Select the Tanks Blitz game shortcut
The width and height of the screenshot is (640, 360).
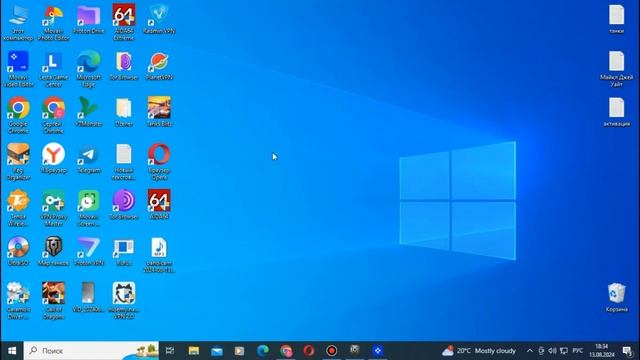pos(159,112)
